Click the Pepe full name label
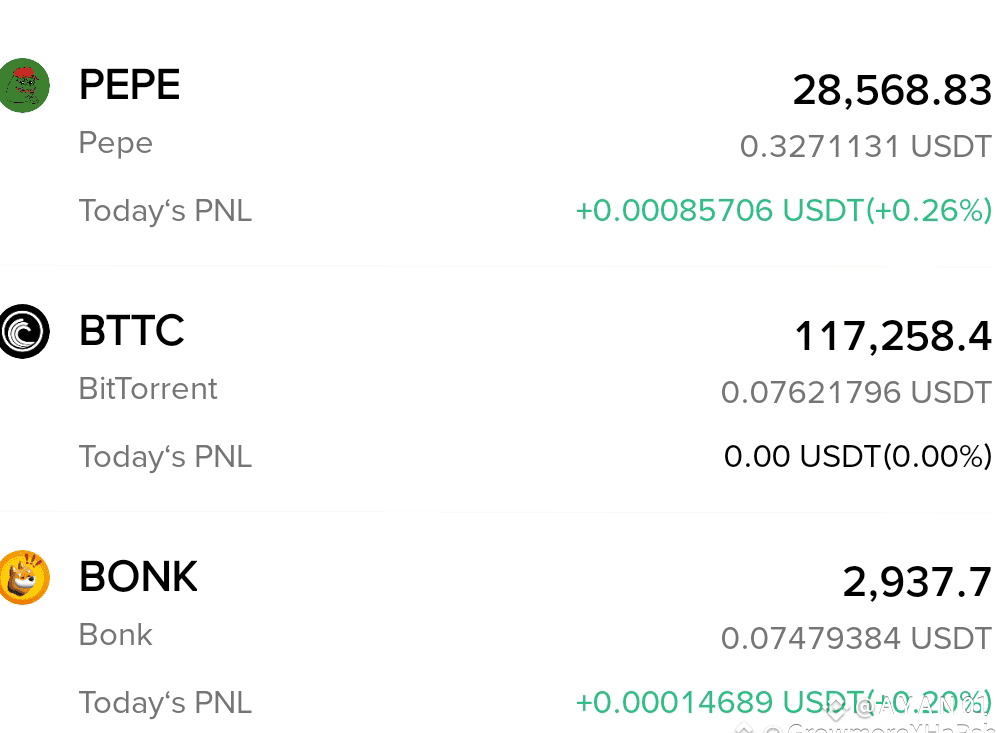996x733 pixels. 116,144
